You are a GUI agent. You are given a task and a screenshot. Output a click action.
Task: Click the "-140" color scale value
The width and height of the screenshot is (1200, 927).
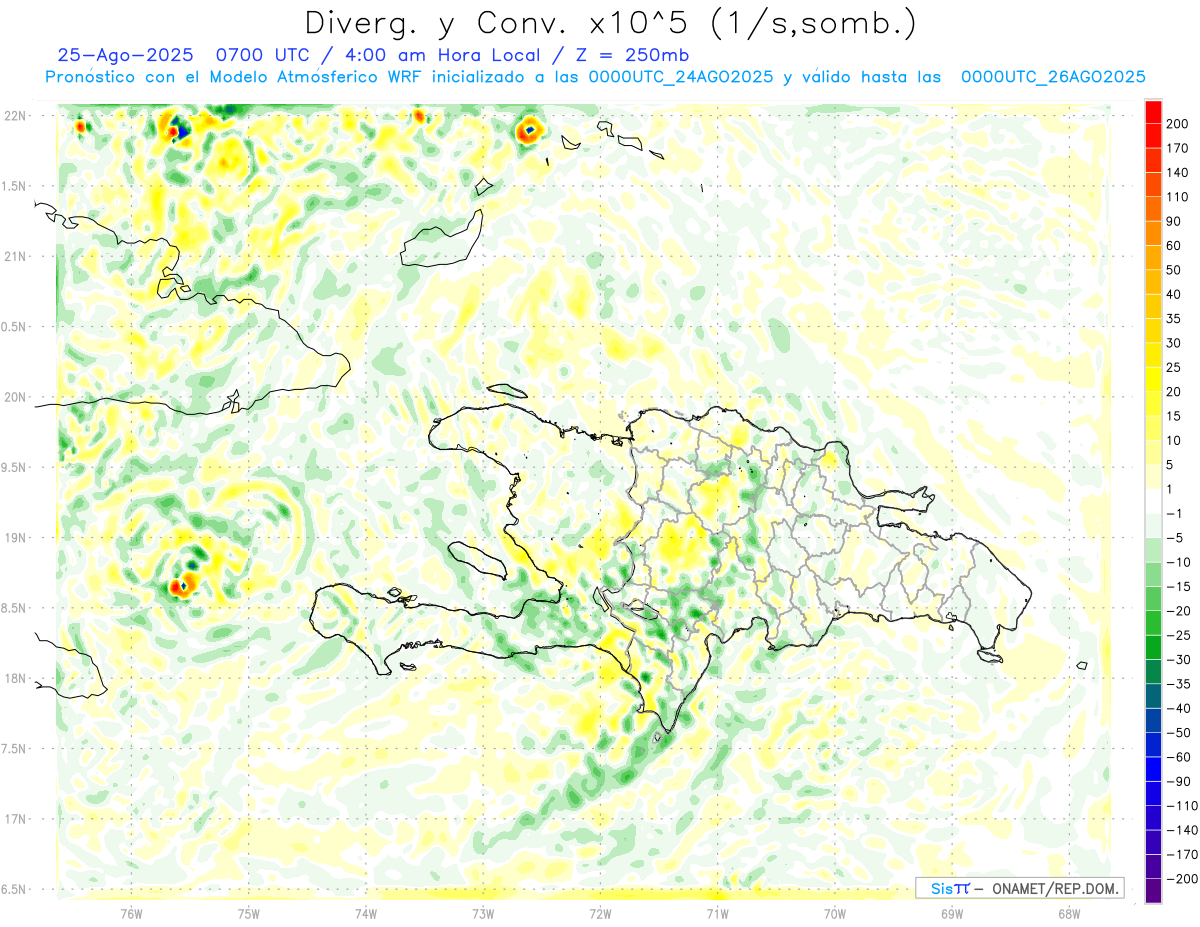(1183, 830)
